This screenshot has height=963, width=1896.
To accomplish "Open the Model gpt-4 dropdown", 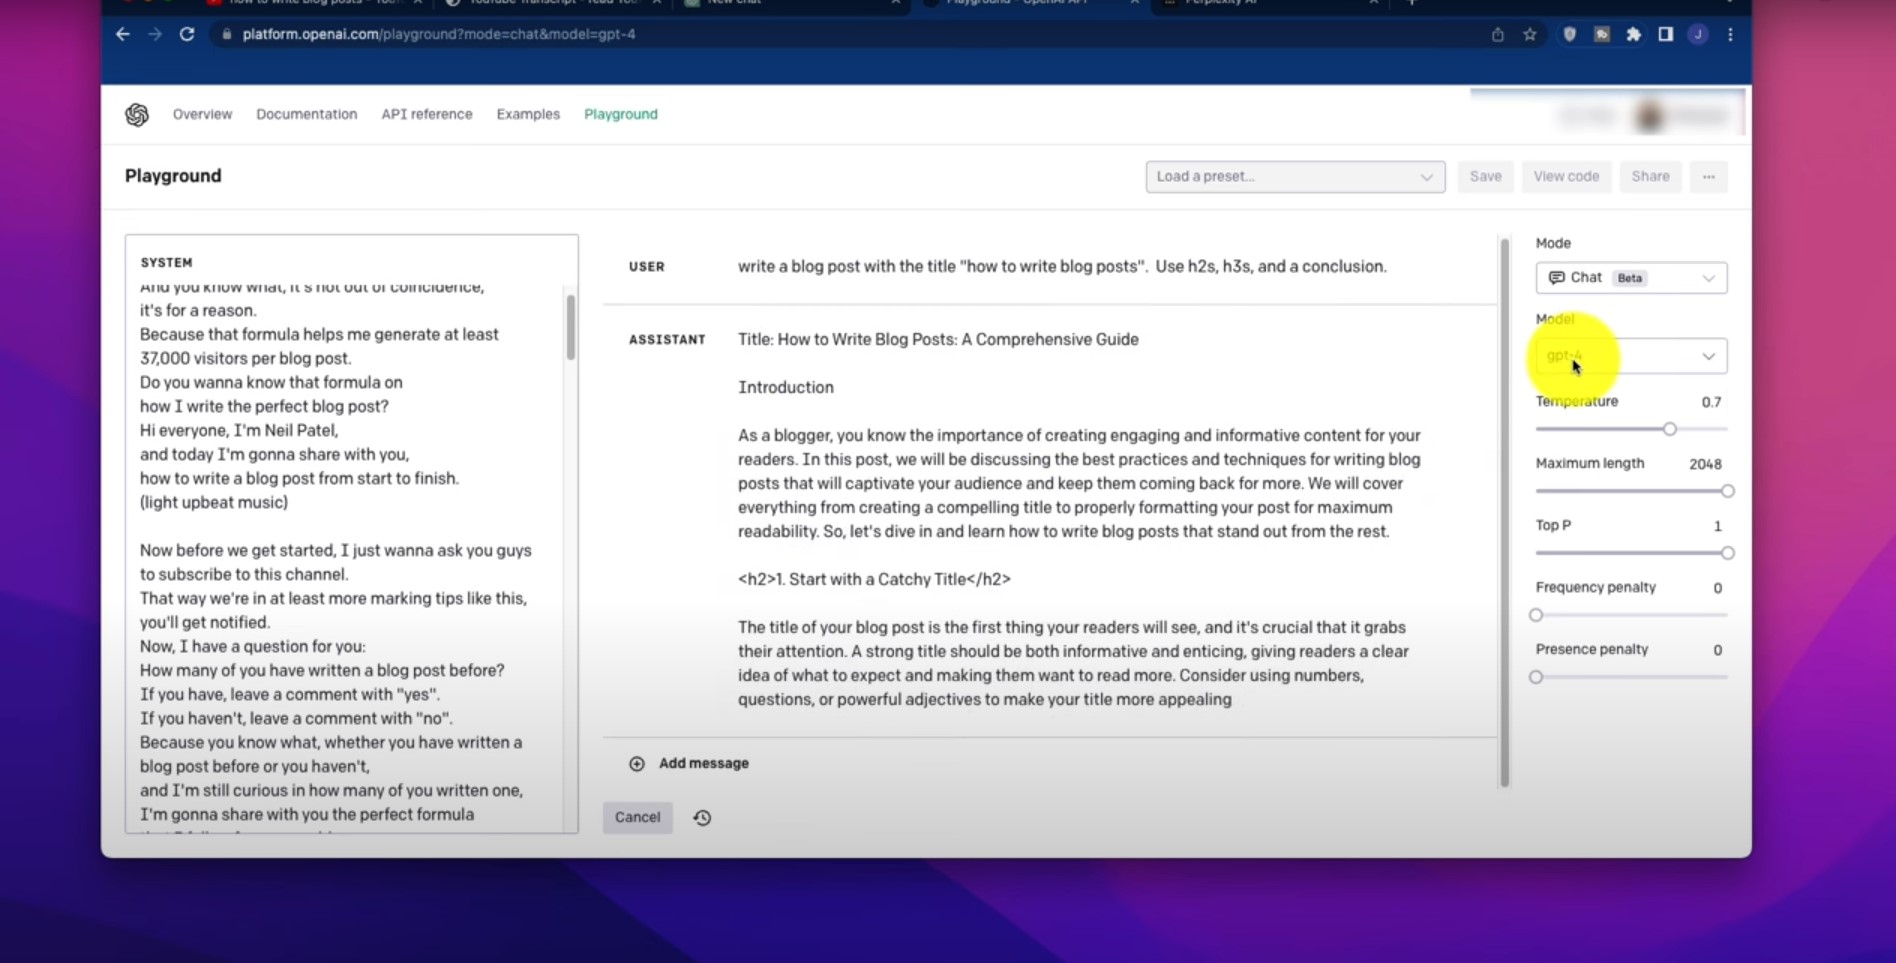I will tap(1631, 356).
